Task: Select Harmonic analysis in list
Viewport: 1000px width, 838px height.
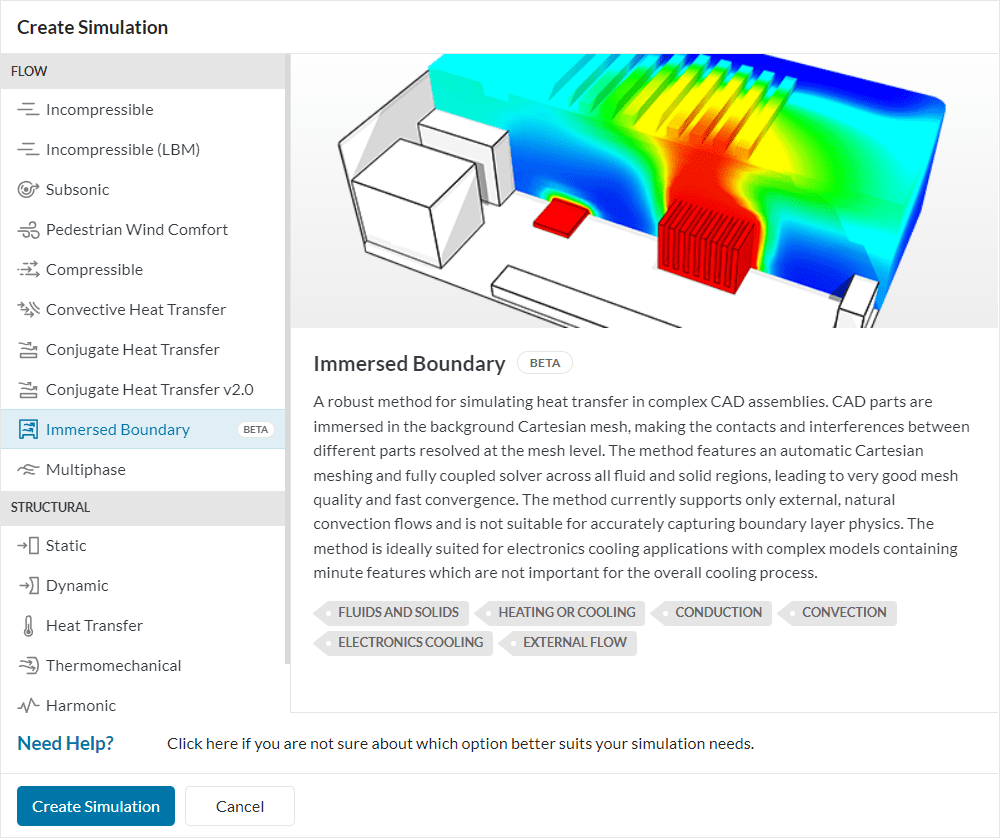Action: click(80, 706)
